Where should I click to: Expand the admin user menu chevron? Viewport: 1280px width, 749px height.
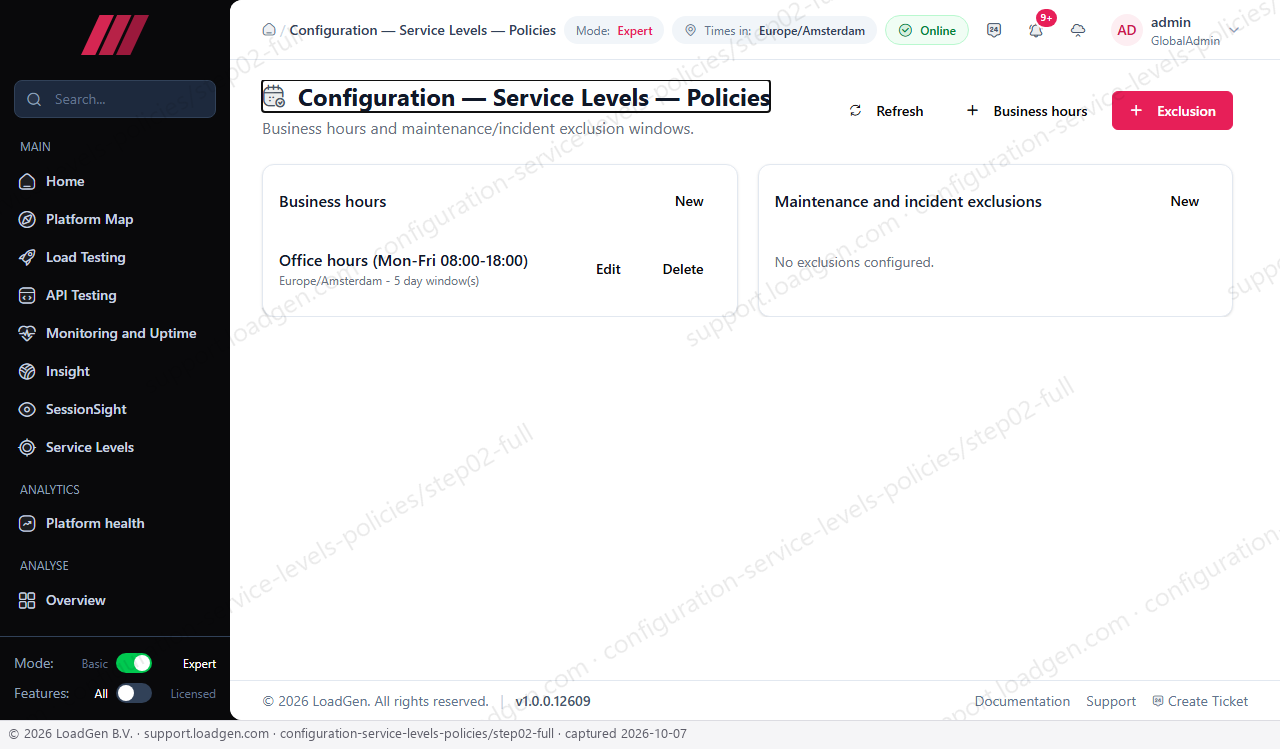(1234, 30)
